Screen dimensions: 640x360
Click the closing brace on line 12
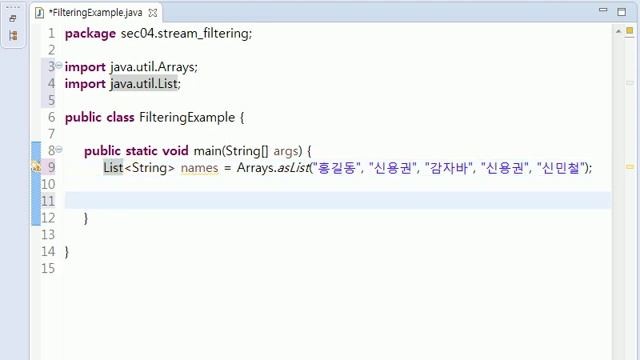(86, 218)
